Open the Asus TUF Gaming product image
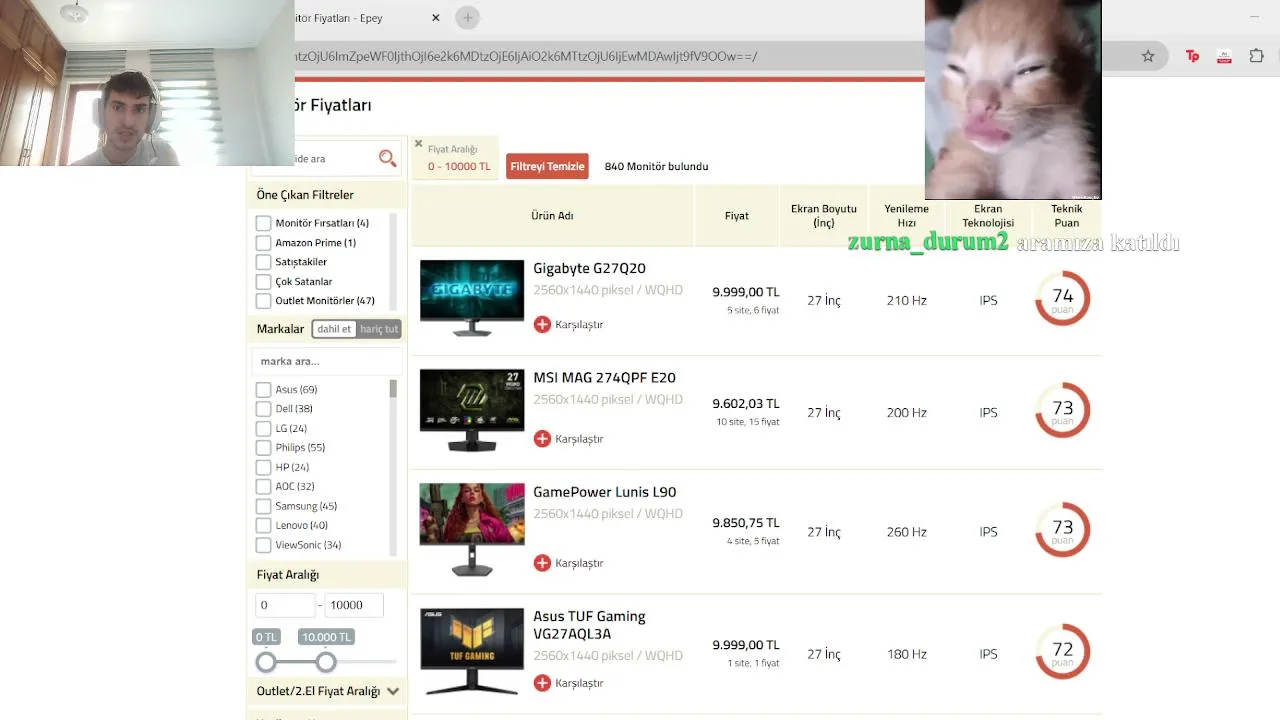The height and width of the screenshot is (720, 1280). tap(472, 652)
